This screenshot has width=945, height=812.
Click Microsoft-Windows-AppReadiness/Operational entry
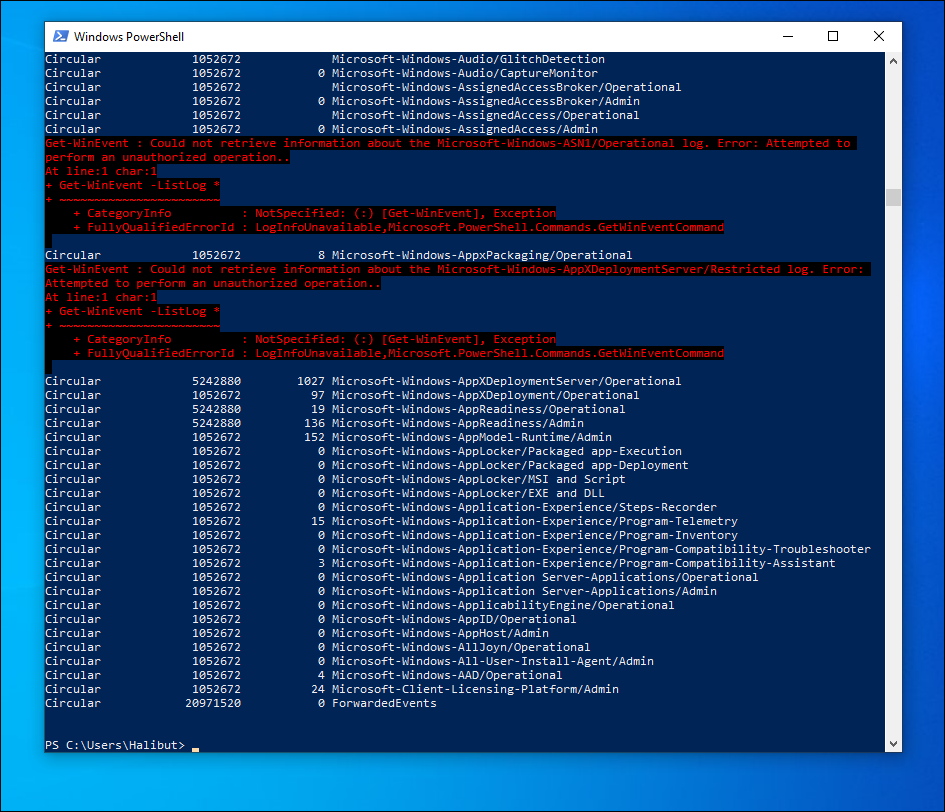coord(479,409)
